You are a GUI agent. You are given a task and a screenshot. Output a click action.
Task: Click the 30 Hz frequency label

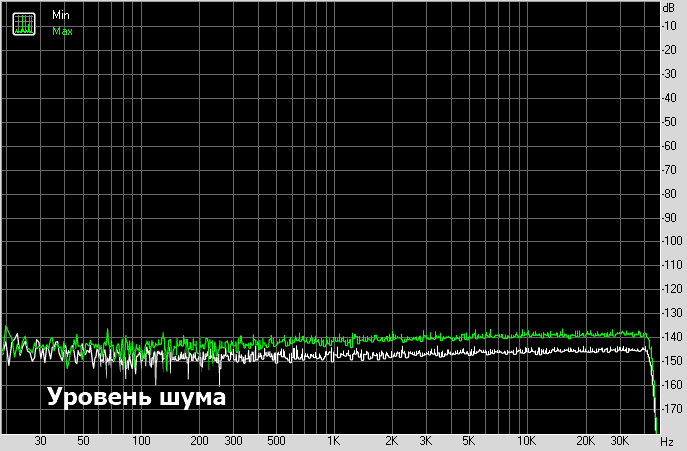click(41, 441)
